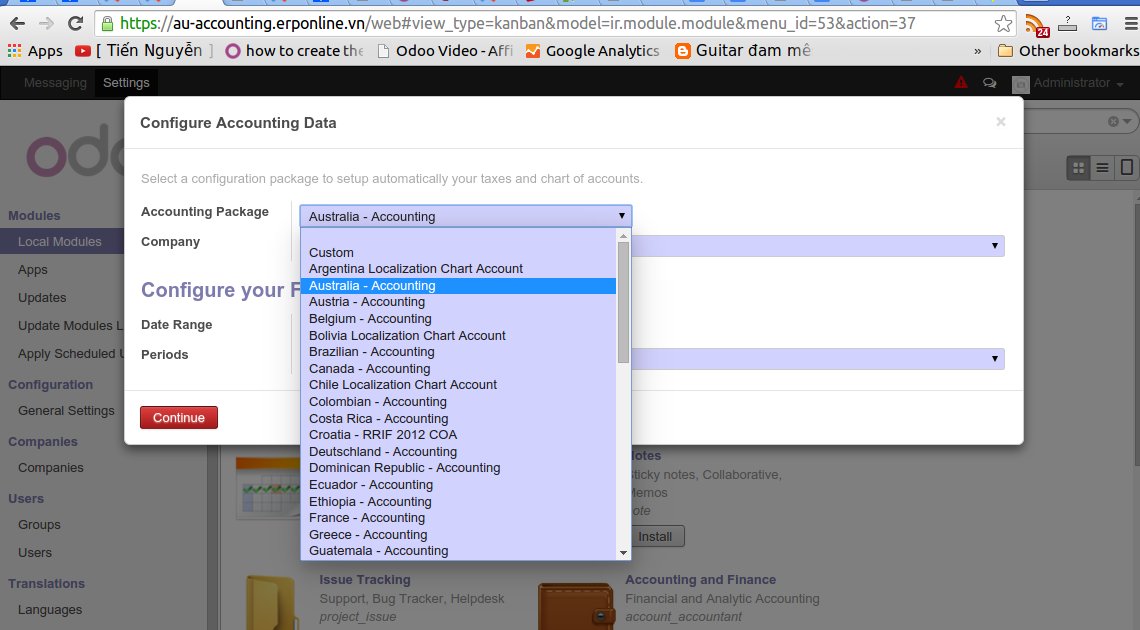The width and height of the screenshot is (1140, 630).
Task: Select Costa Rica - Accounting option
Action: pos(459,419)
